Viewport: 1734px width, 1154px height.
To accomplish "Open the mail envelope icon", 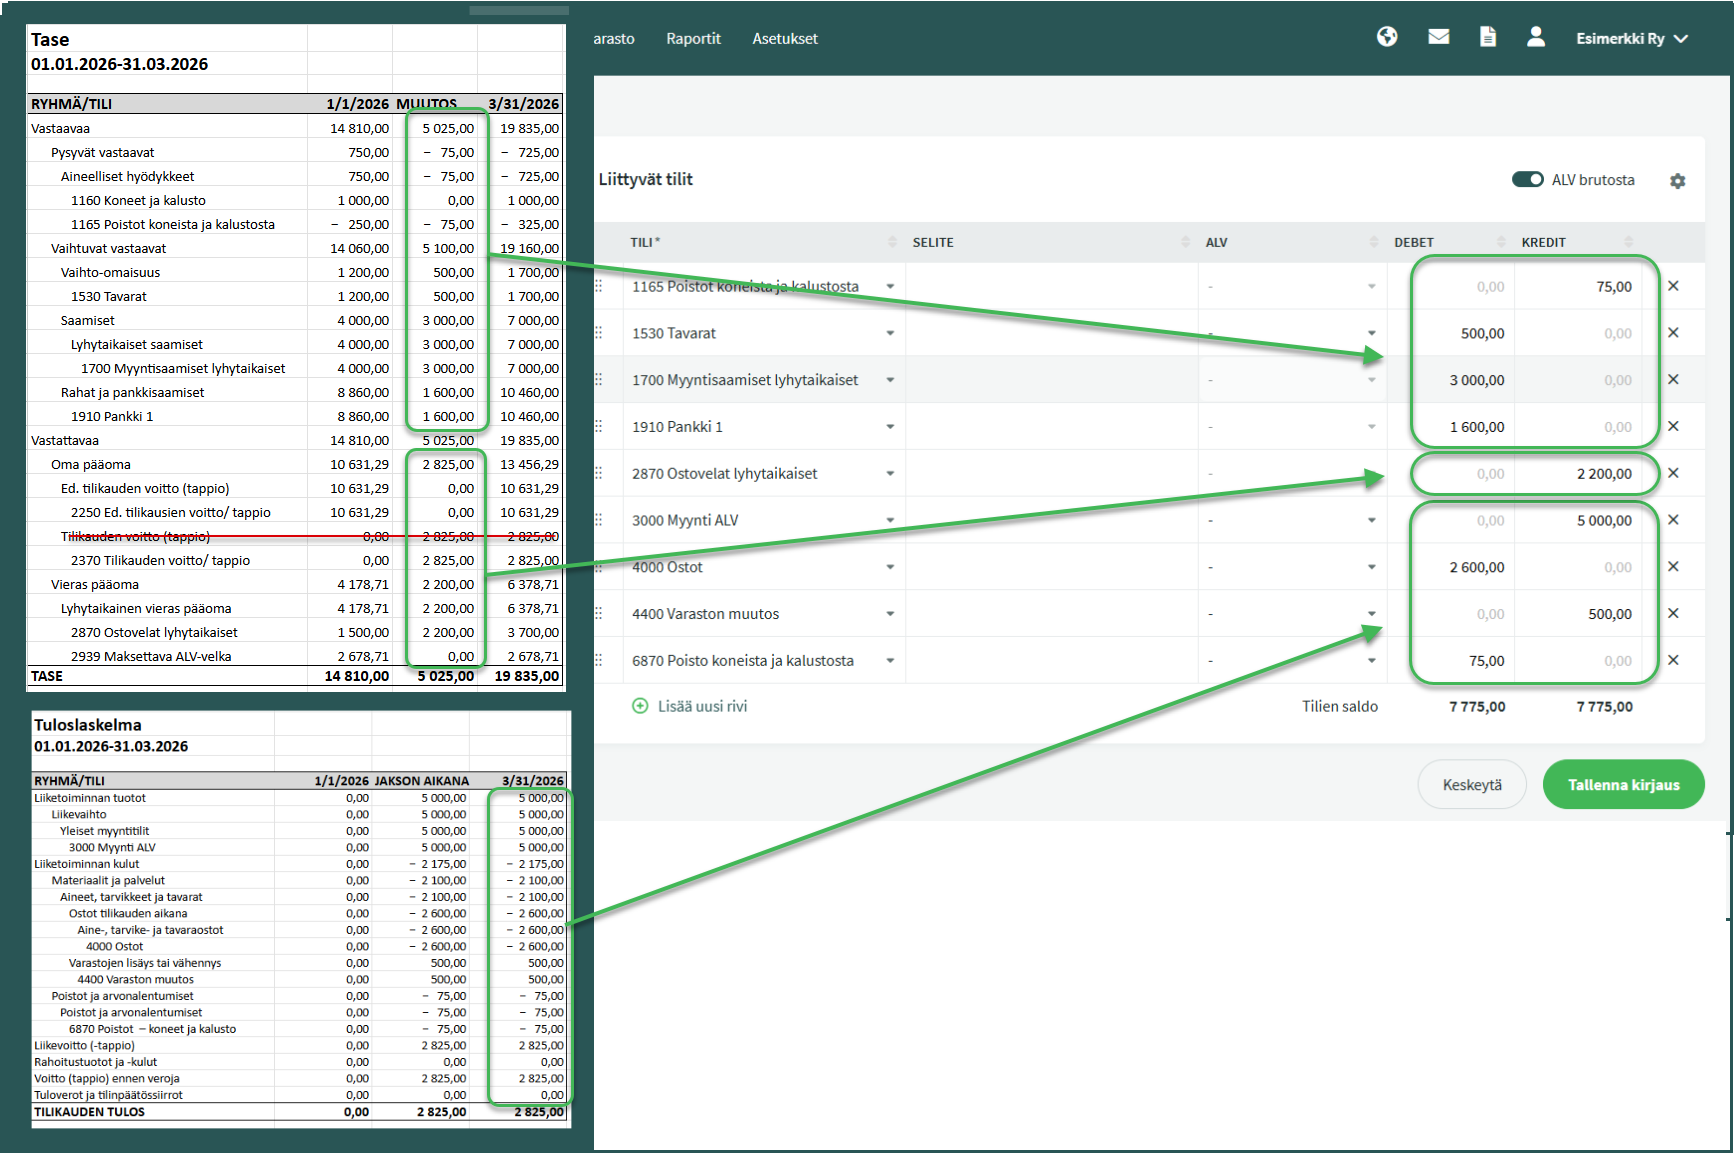I will pos(1438,37).
